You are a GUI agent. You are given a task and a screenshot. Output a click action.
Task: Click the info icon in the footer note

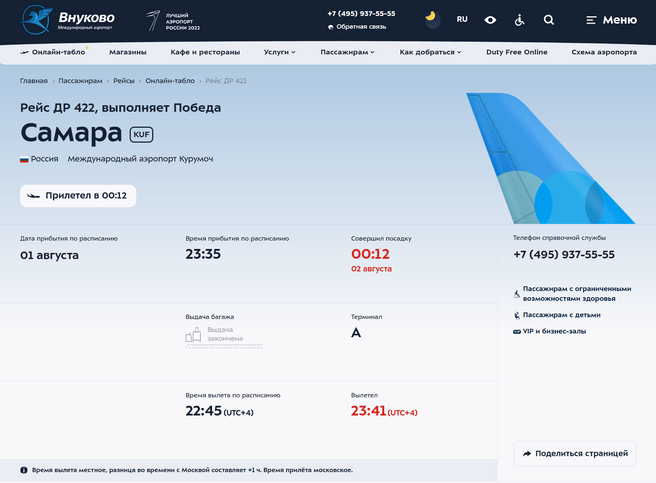pos(24,470)
